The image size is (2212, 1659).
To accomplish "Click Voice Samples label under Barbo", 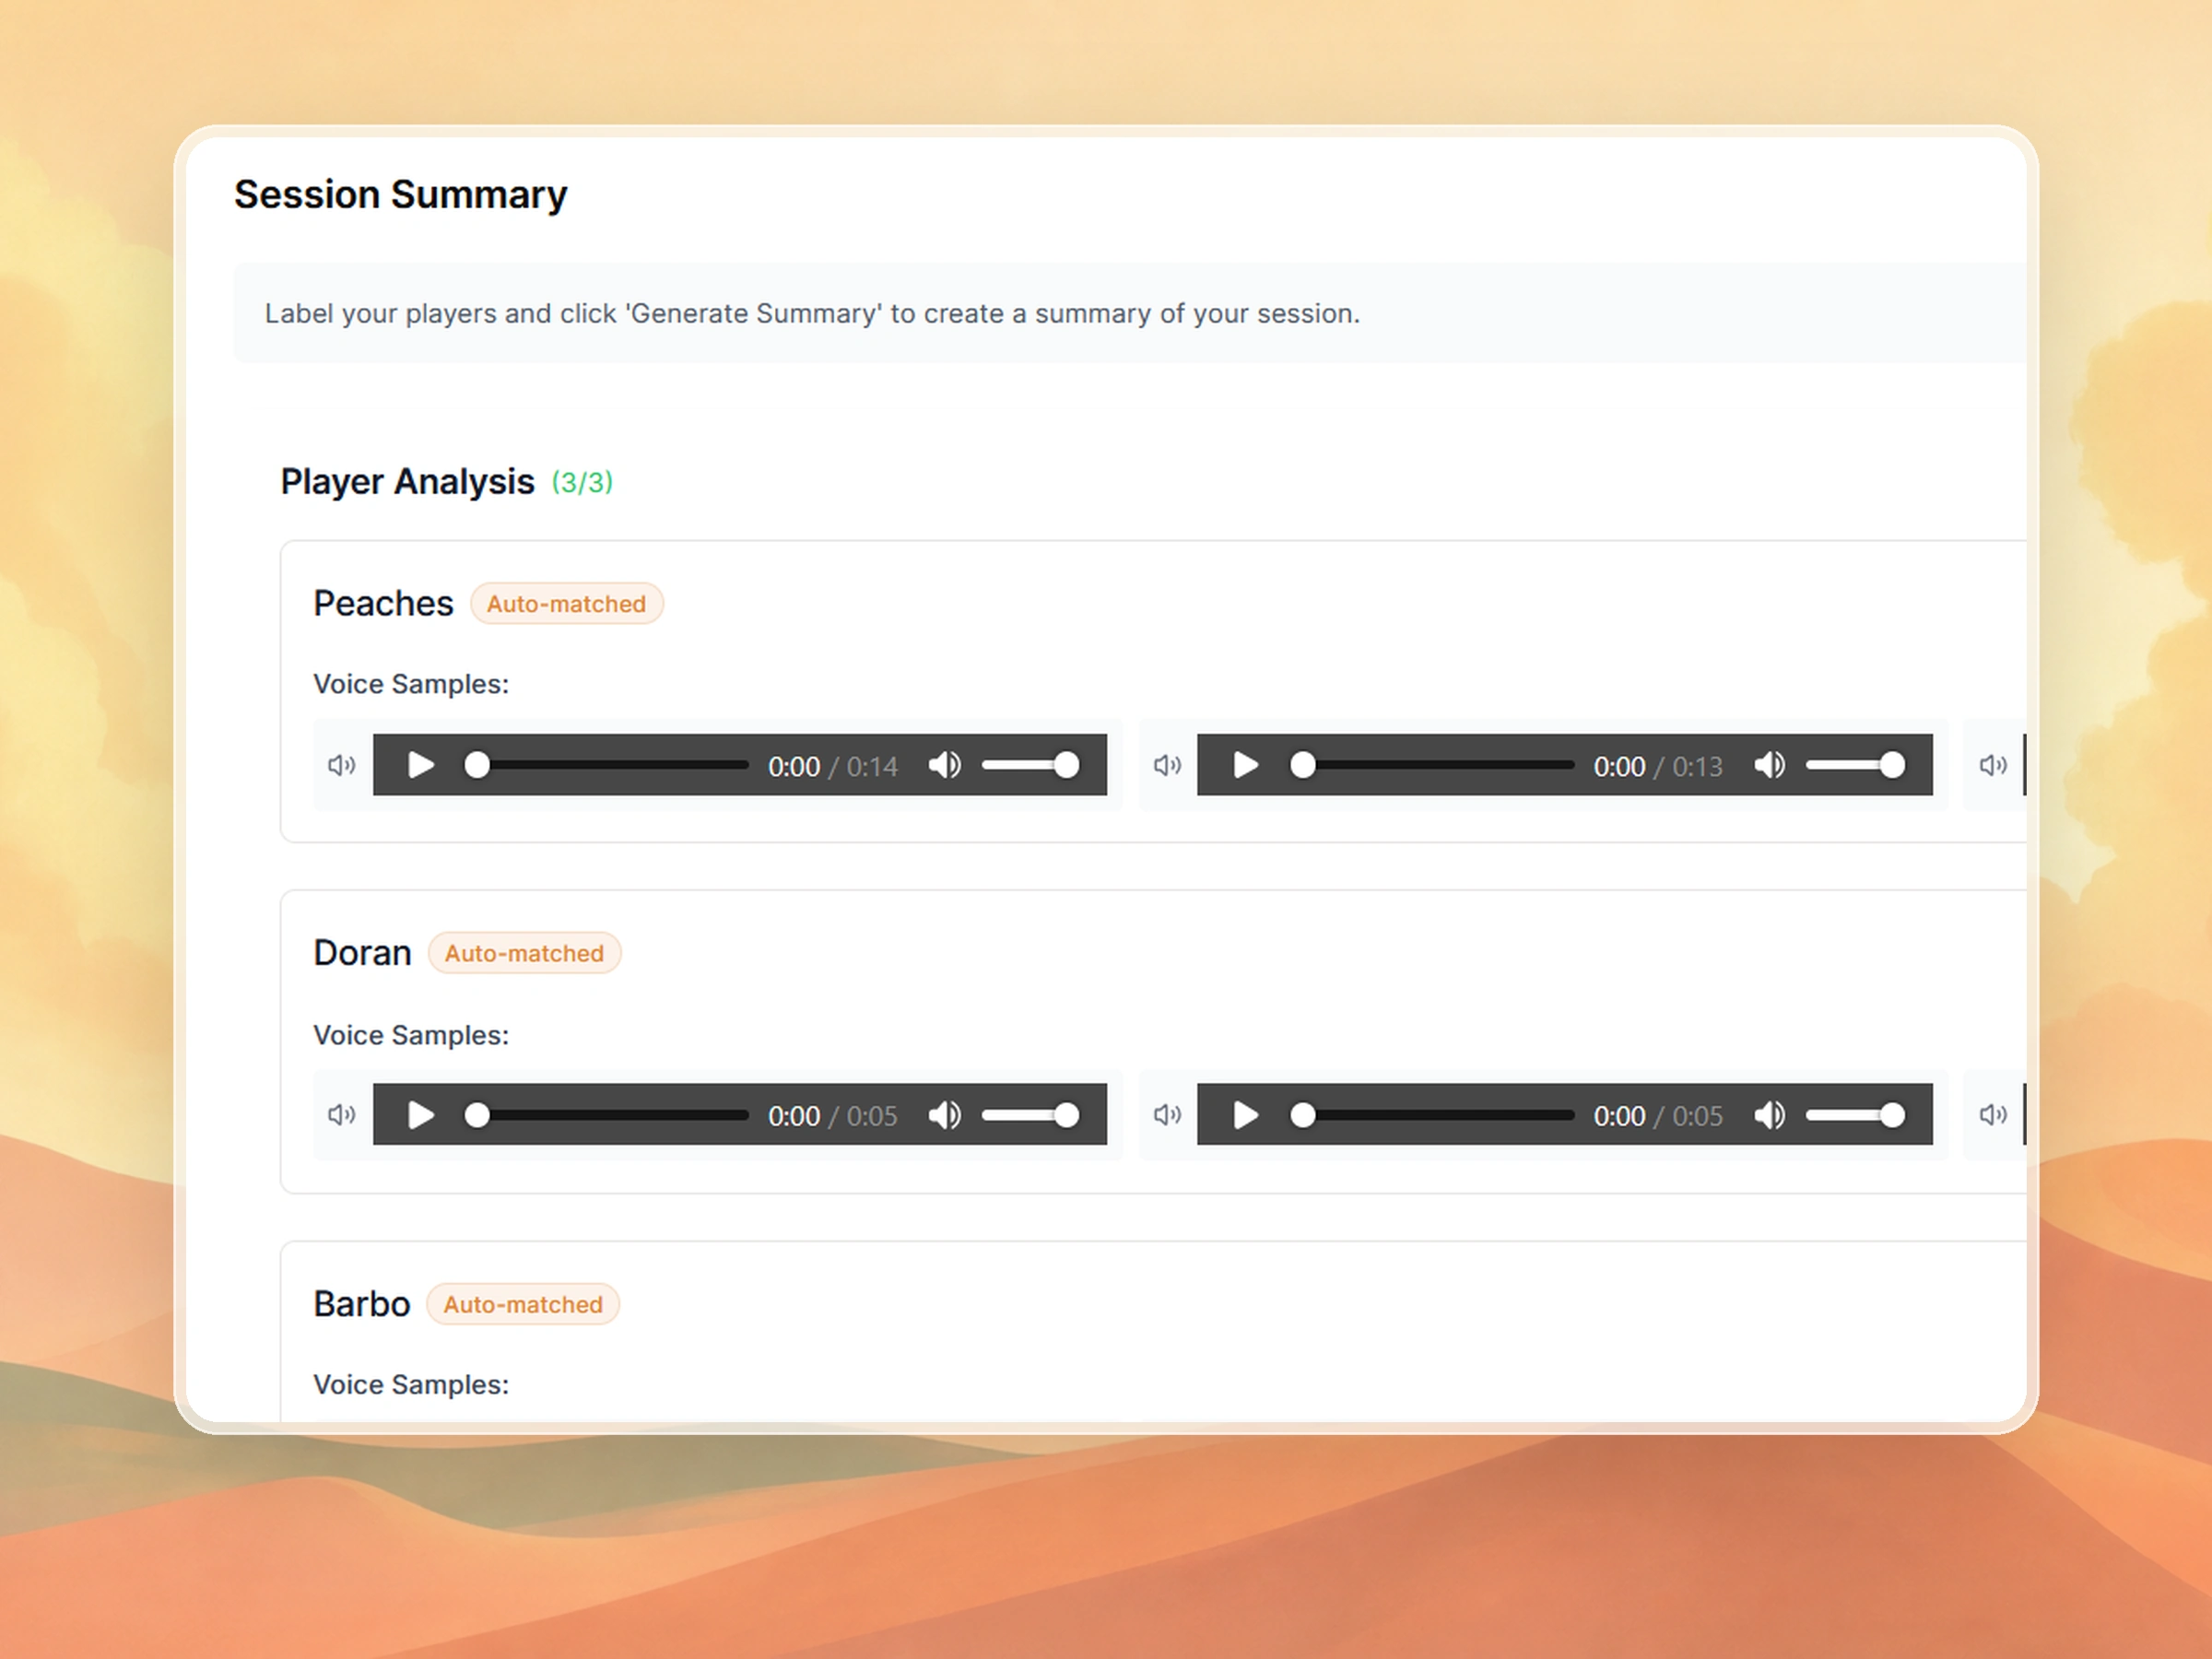I will click(x=411, y=1385).
